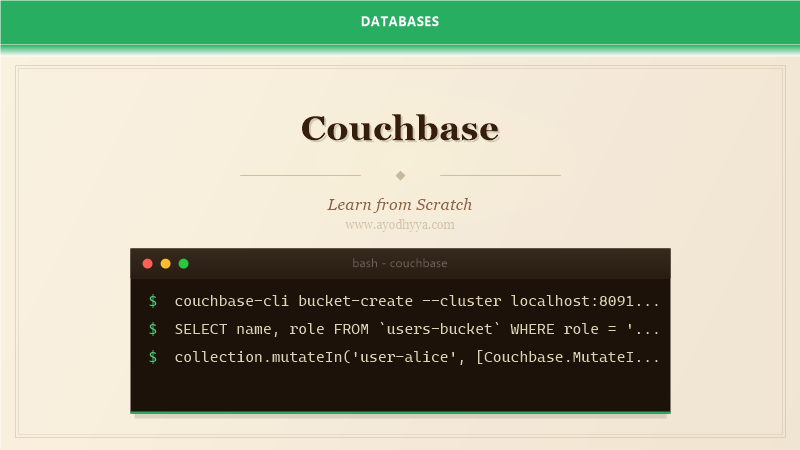The width and height of the screenshot is (800, 450).
Task: Open the www.ayodhyya.com link
Action: pos(399,225)
